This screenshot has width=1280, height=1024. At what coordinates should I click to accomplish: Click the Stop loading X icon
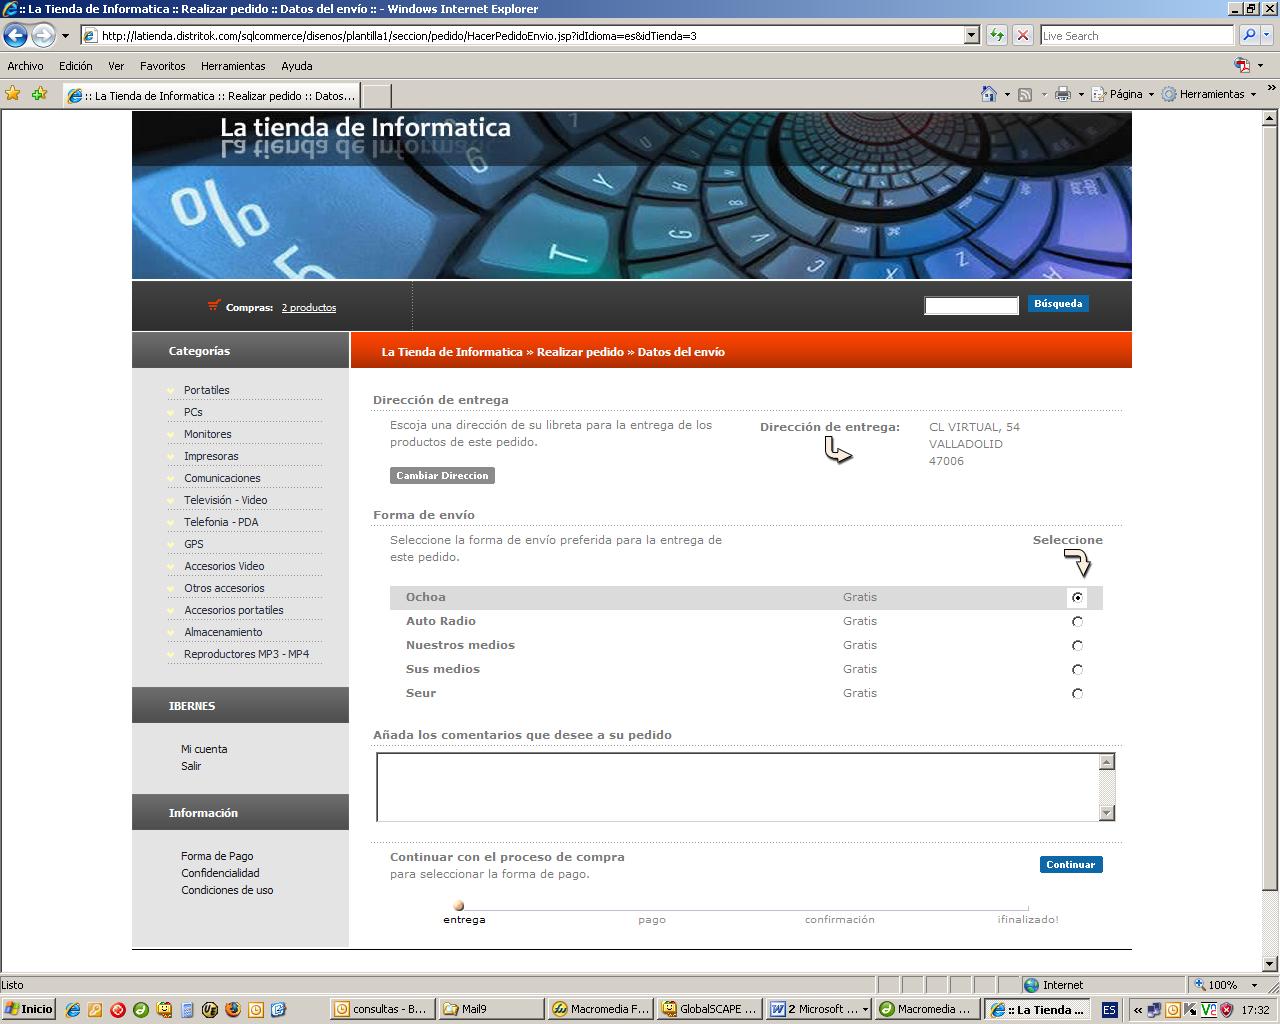tap(1022, 35)
